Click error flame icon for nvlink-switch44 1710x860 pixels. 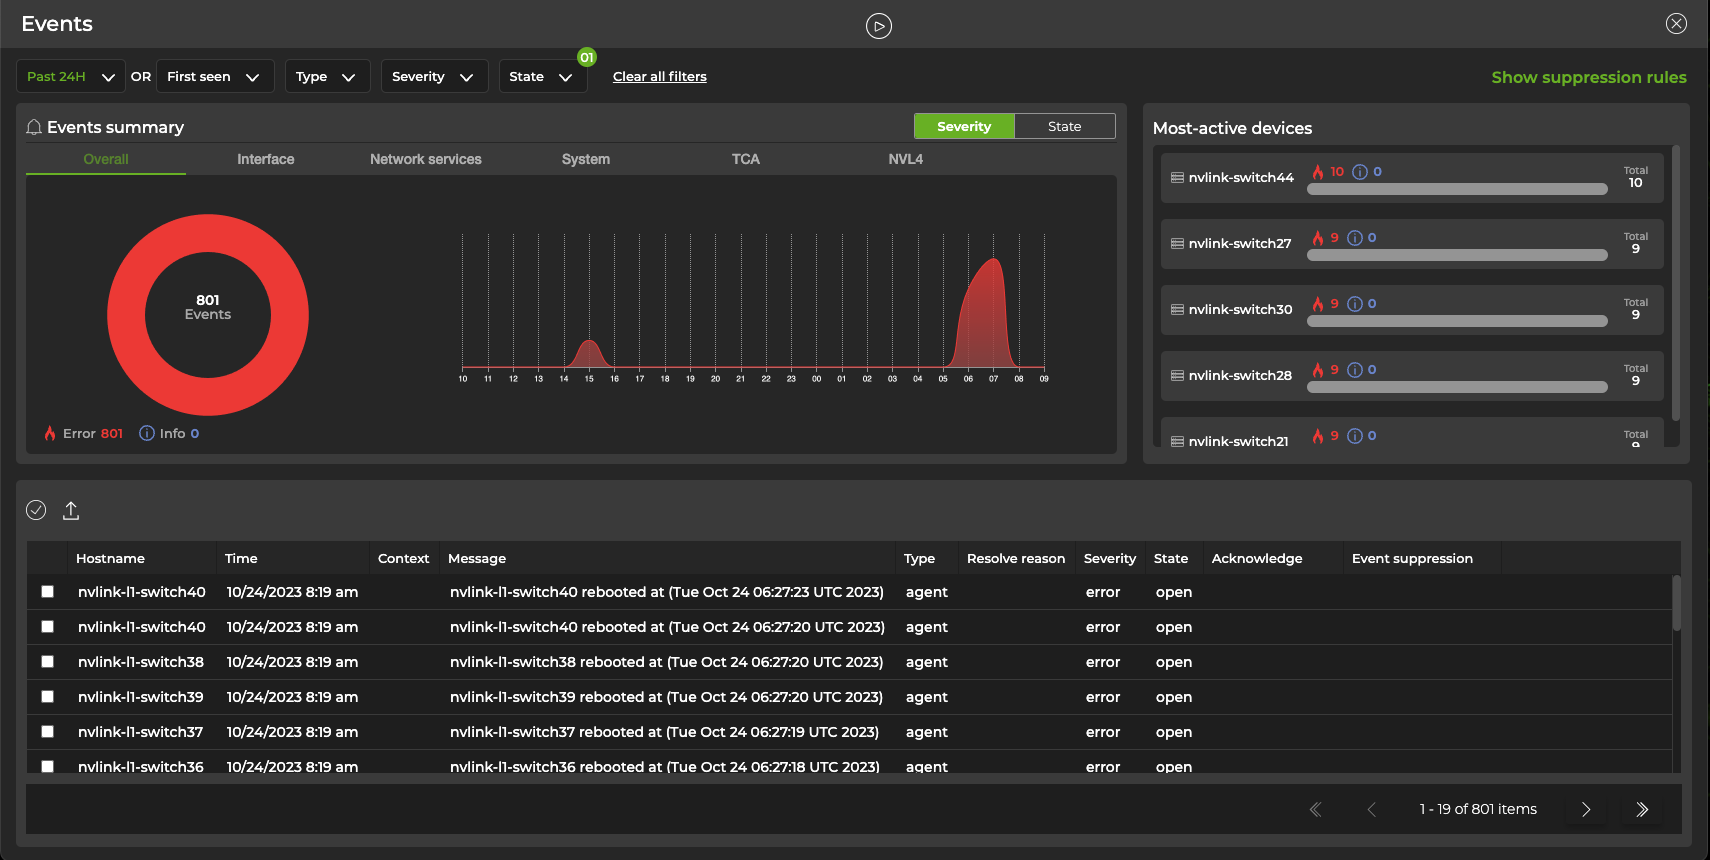[x=1318, y=172]
